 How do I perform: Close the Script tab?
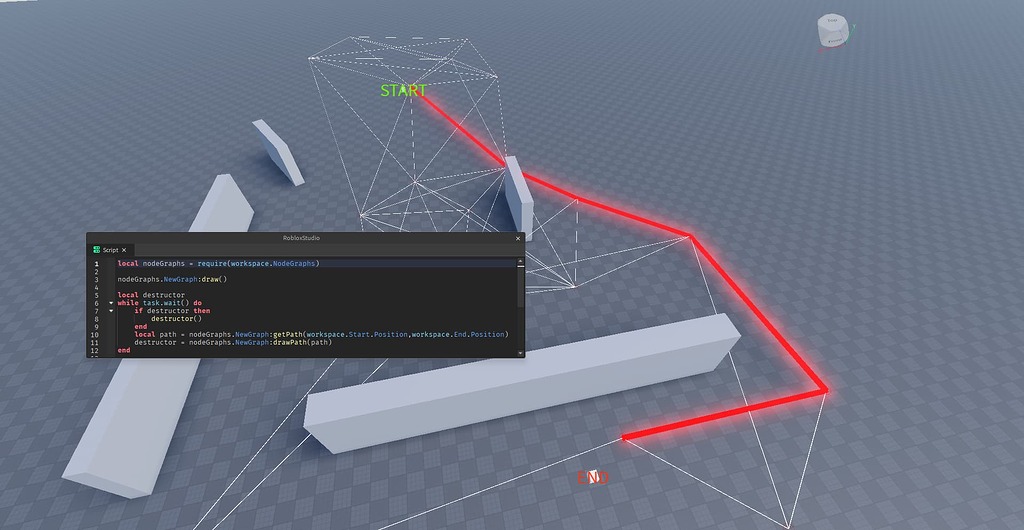click(124, 250)
